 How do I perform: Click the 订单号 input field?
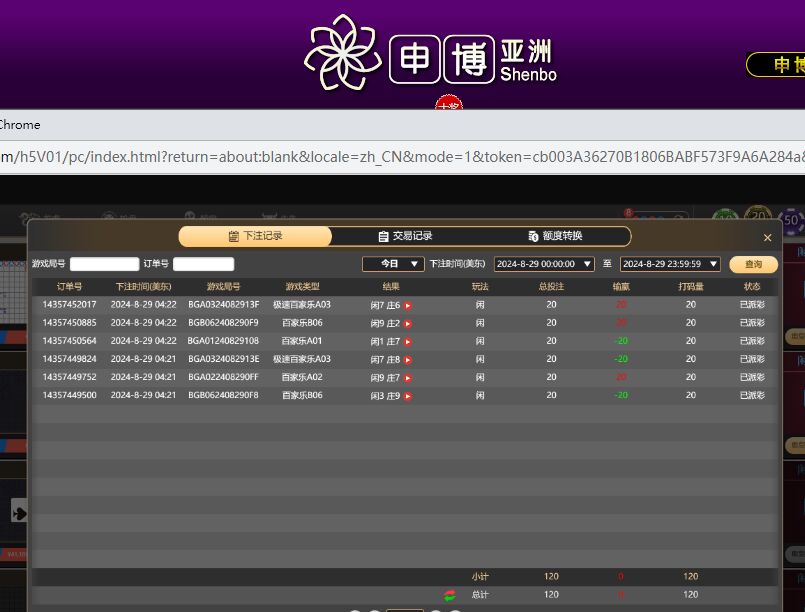pyautogui.click(x=203, y=264)
